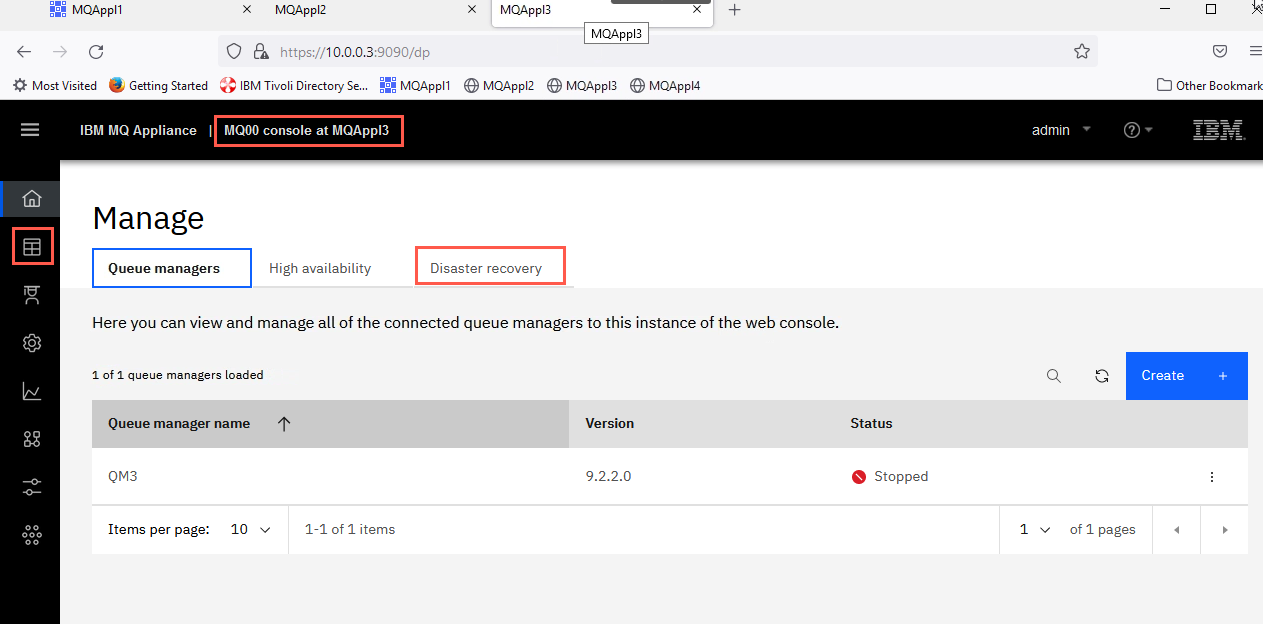Open the MQAppl2 bookmark
The width and height of the screenshot is (1263, 624).
pos(499,86)
